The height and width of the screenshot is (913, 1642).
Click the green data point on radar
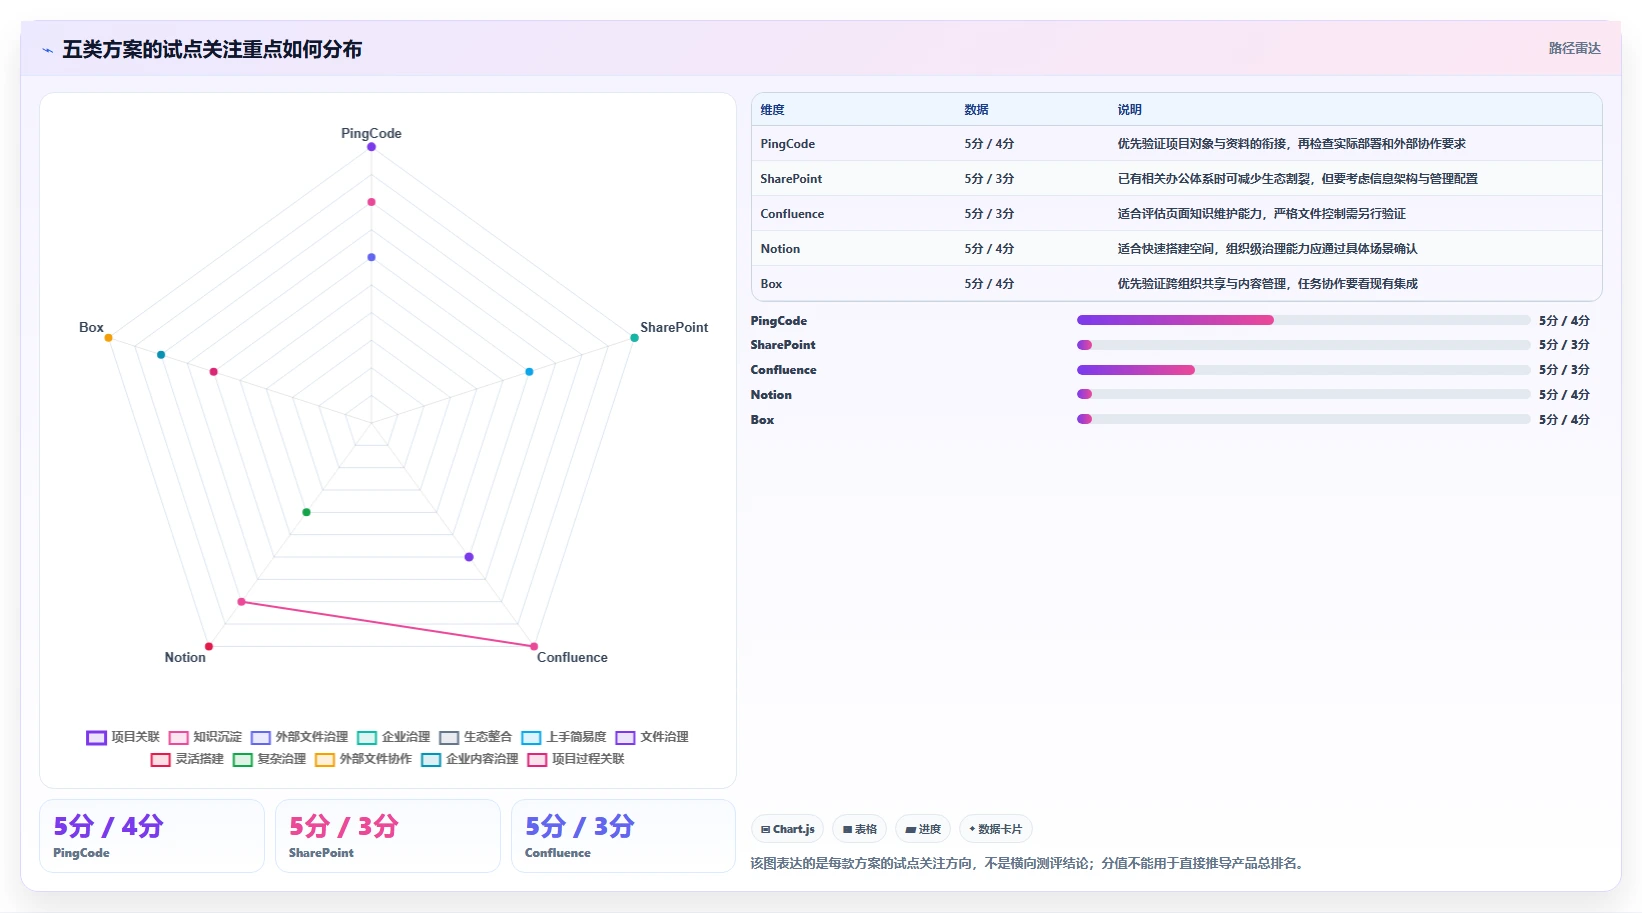307,512
